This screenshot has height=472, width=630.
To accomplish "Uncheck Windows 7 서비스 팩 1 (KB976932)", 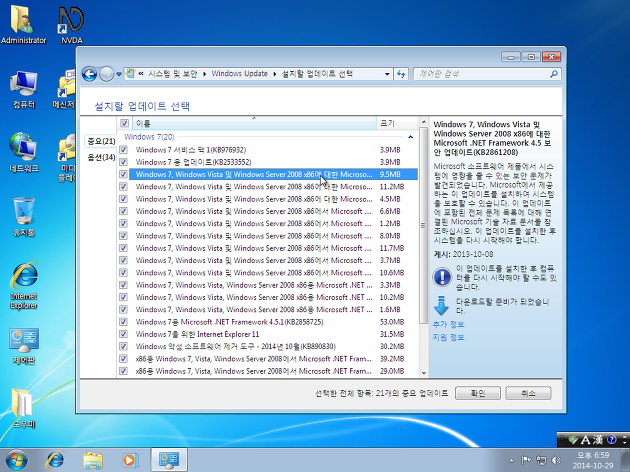I will [x=123, y=150].
